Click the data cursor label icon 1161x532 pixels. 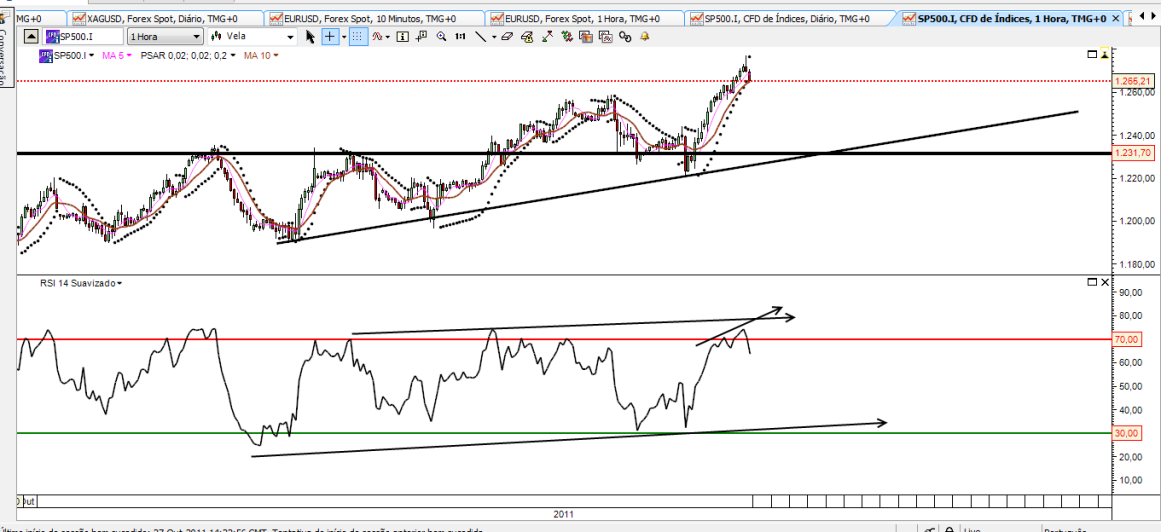click(421, 36)
